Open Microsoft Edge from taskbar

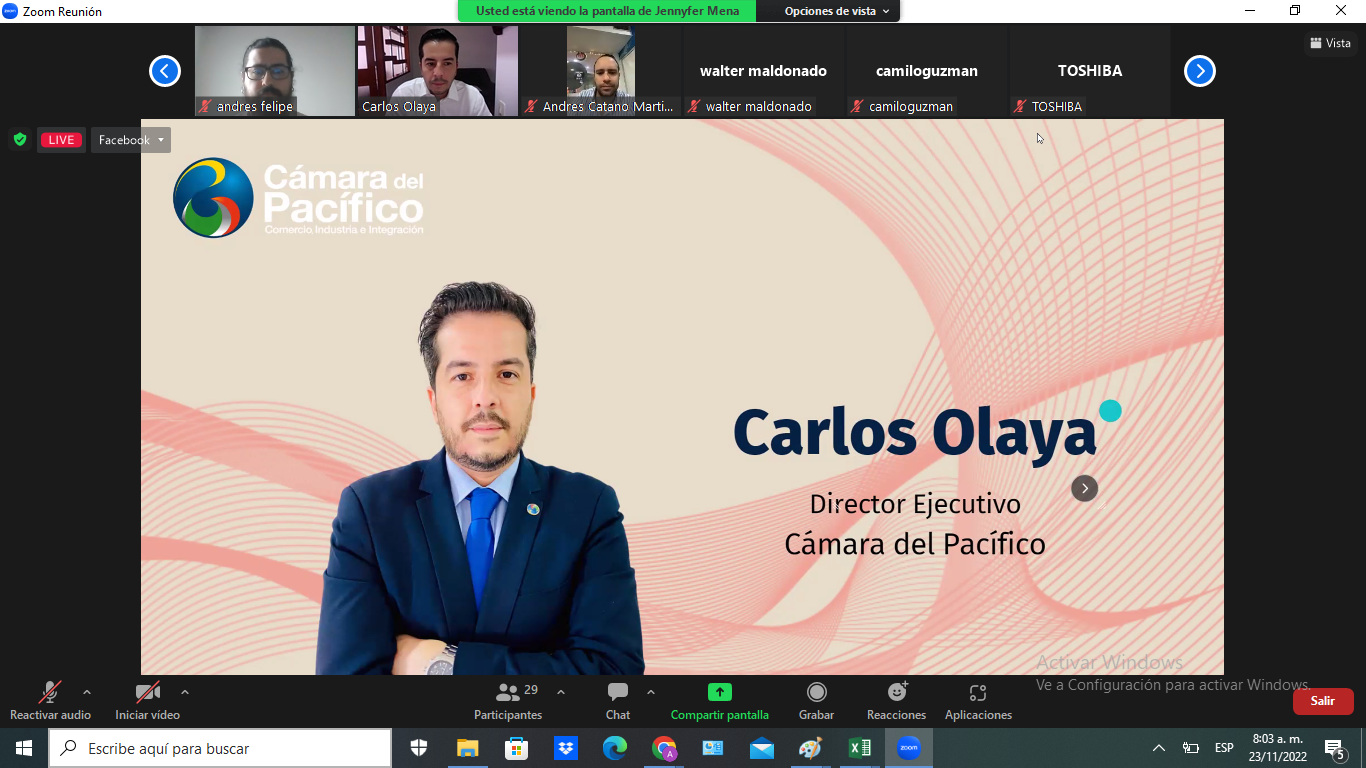coord(614,748)
